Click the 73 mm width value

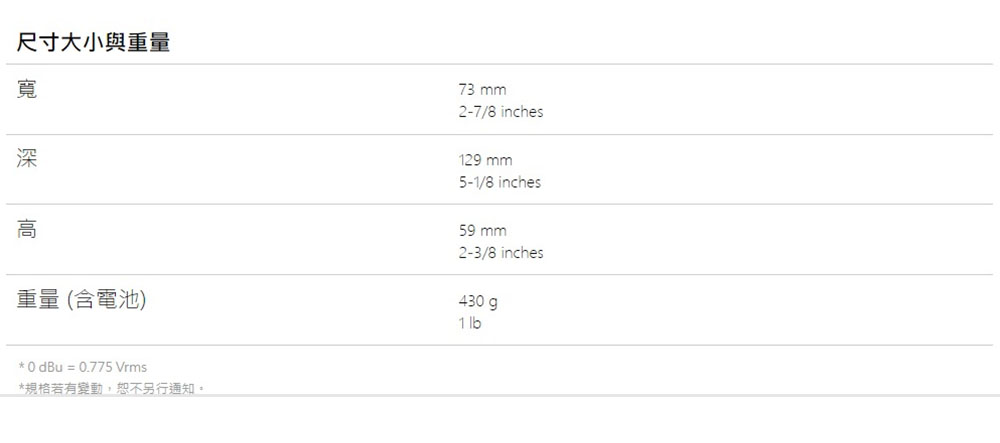coord(482,90)
